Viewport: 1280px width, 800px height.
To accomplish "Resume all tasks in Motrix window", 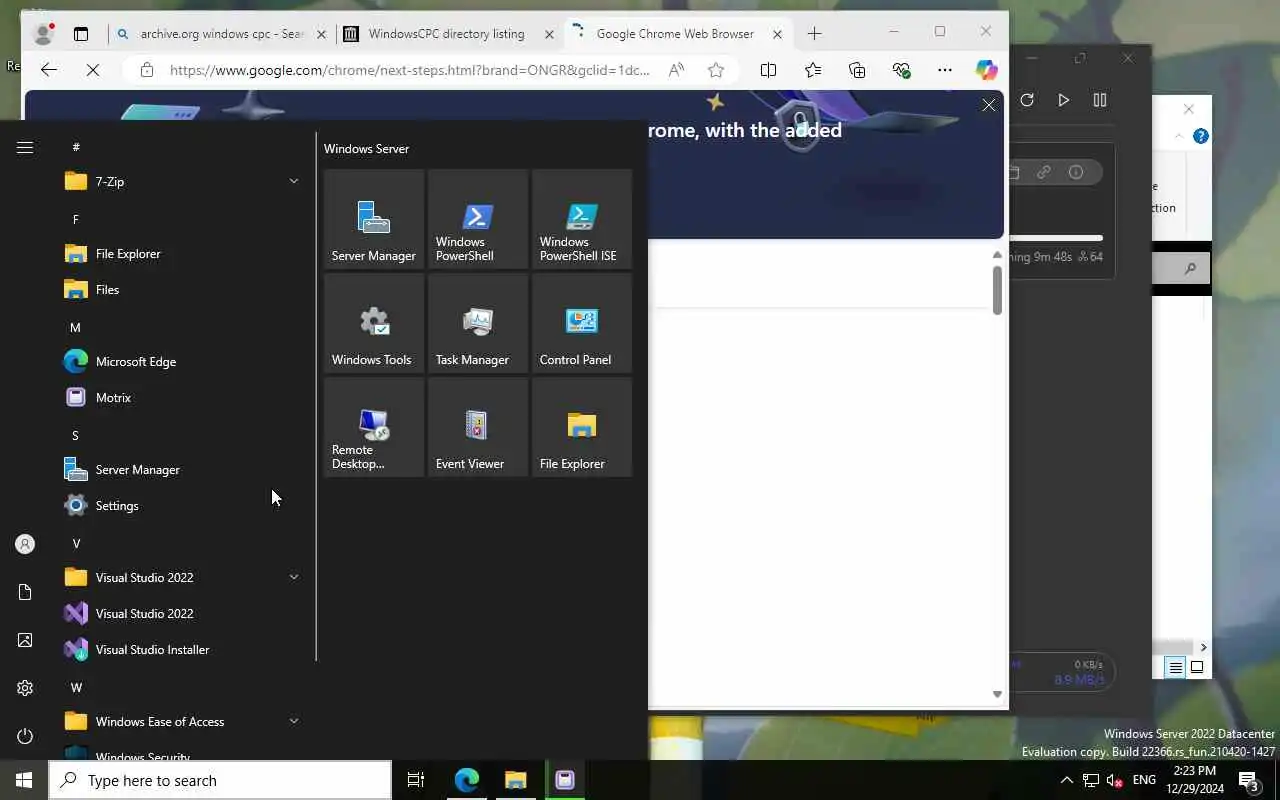I will point(1063,100).
